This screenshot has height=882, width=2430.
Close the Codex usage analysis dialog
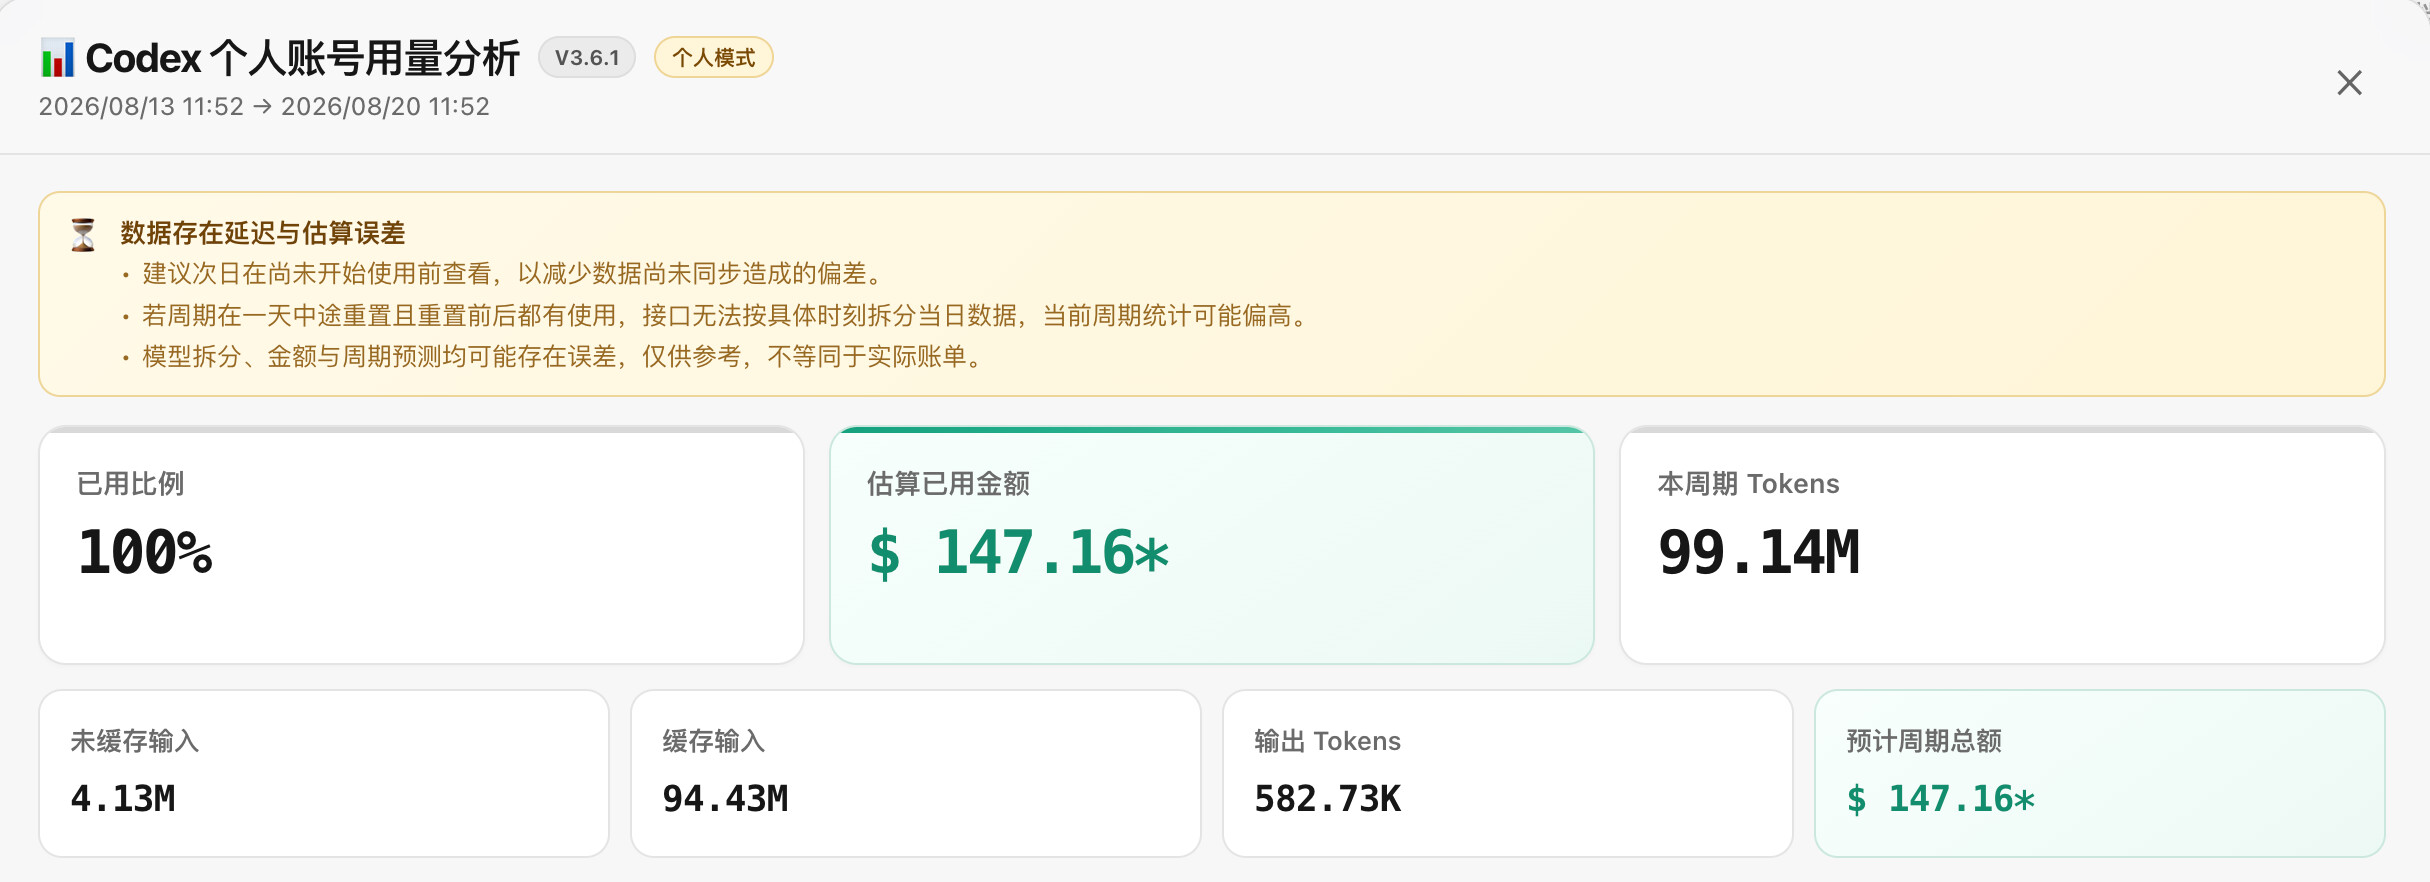pos(2349,82)
